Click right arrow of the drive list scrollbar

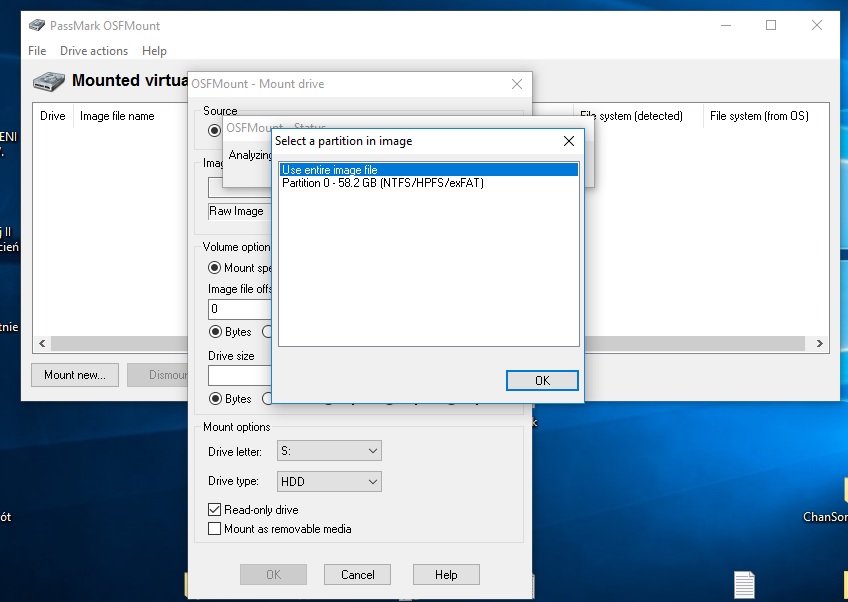click(819, 343)
